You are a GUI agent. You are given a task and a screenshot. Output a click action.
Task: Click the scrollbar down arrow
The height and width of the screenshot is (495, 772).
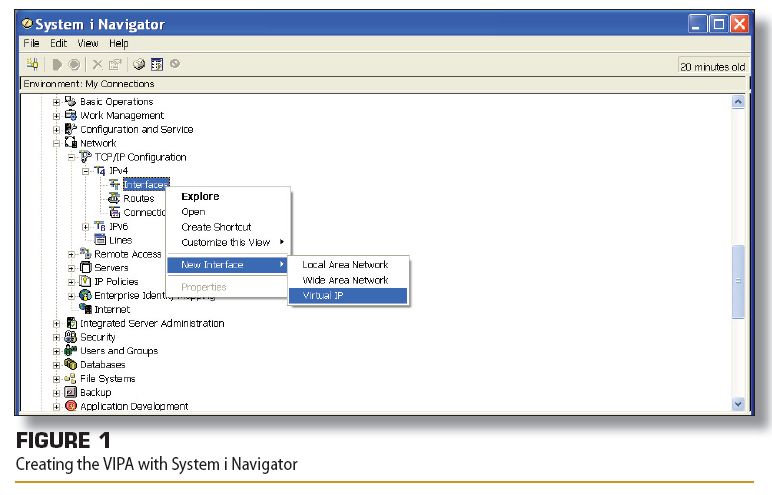(738, 404)
